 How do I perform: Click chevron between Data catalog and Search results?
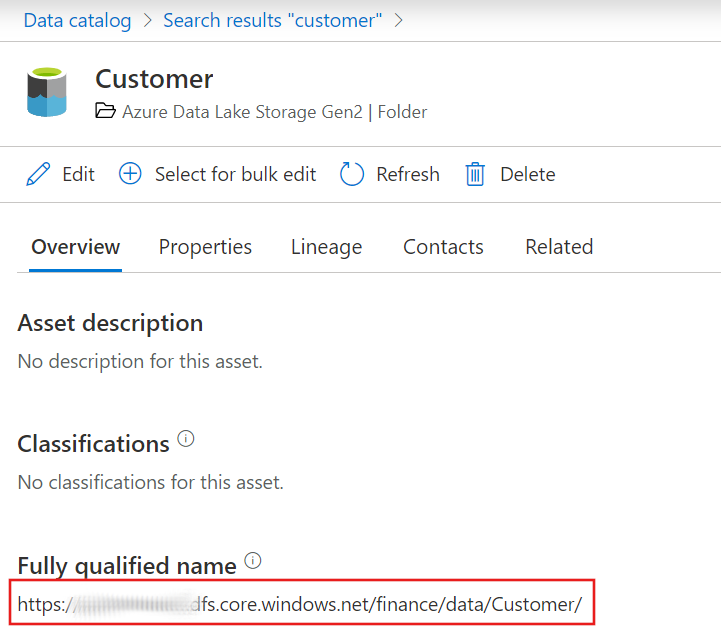click(147, 20)
